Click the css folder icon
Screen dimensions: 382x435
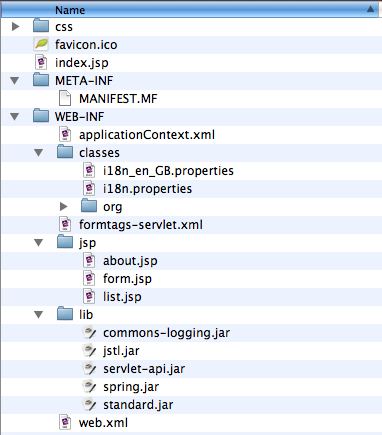pyautogui.click(x=41, y=26)
